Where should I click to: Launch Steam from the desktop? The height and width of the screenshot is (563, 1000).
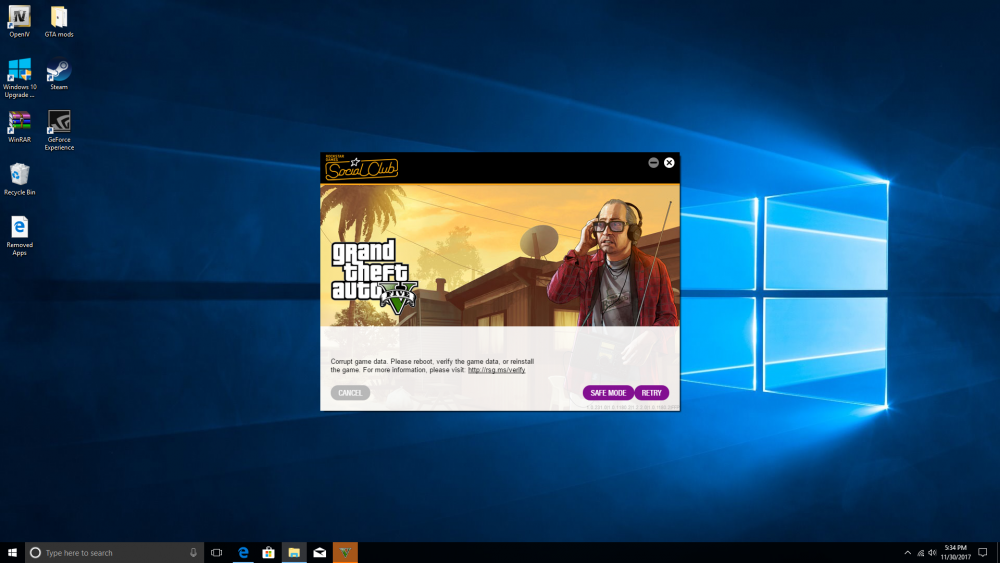pos(59,75)
